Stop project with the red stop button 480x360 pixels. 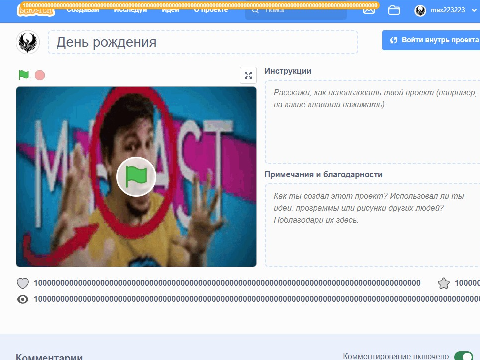(40, 75)
